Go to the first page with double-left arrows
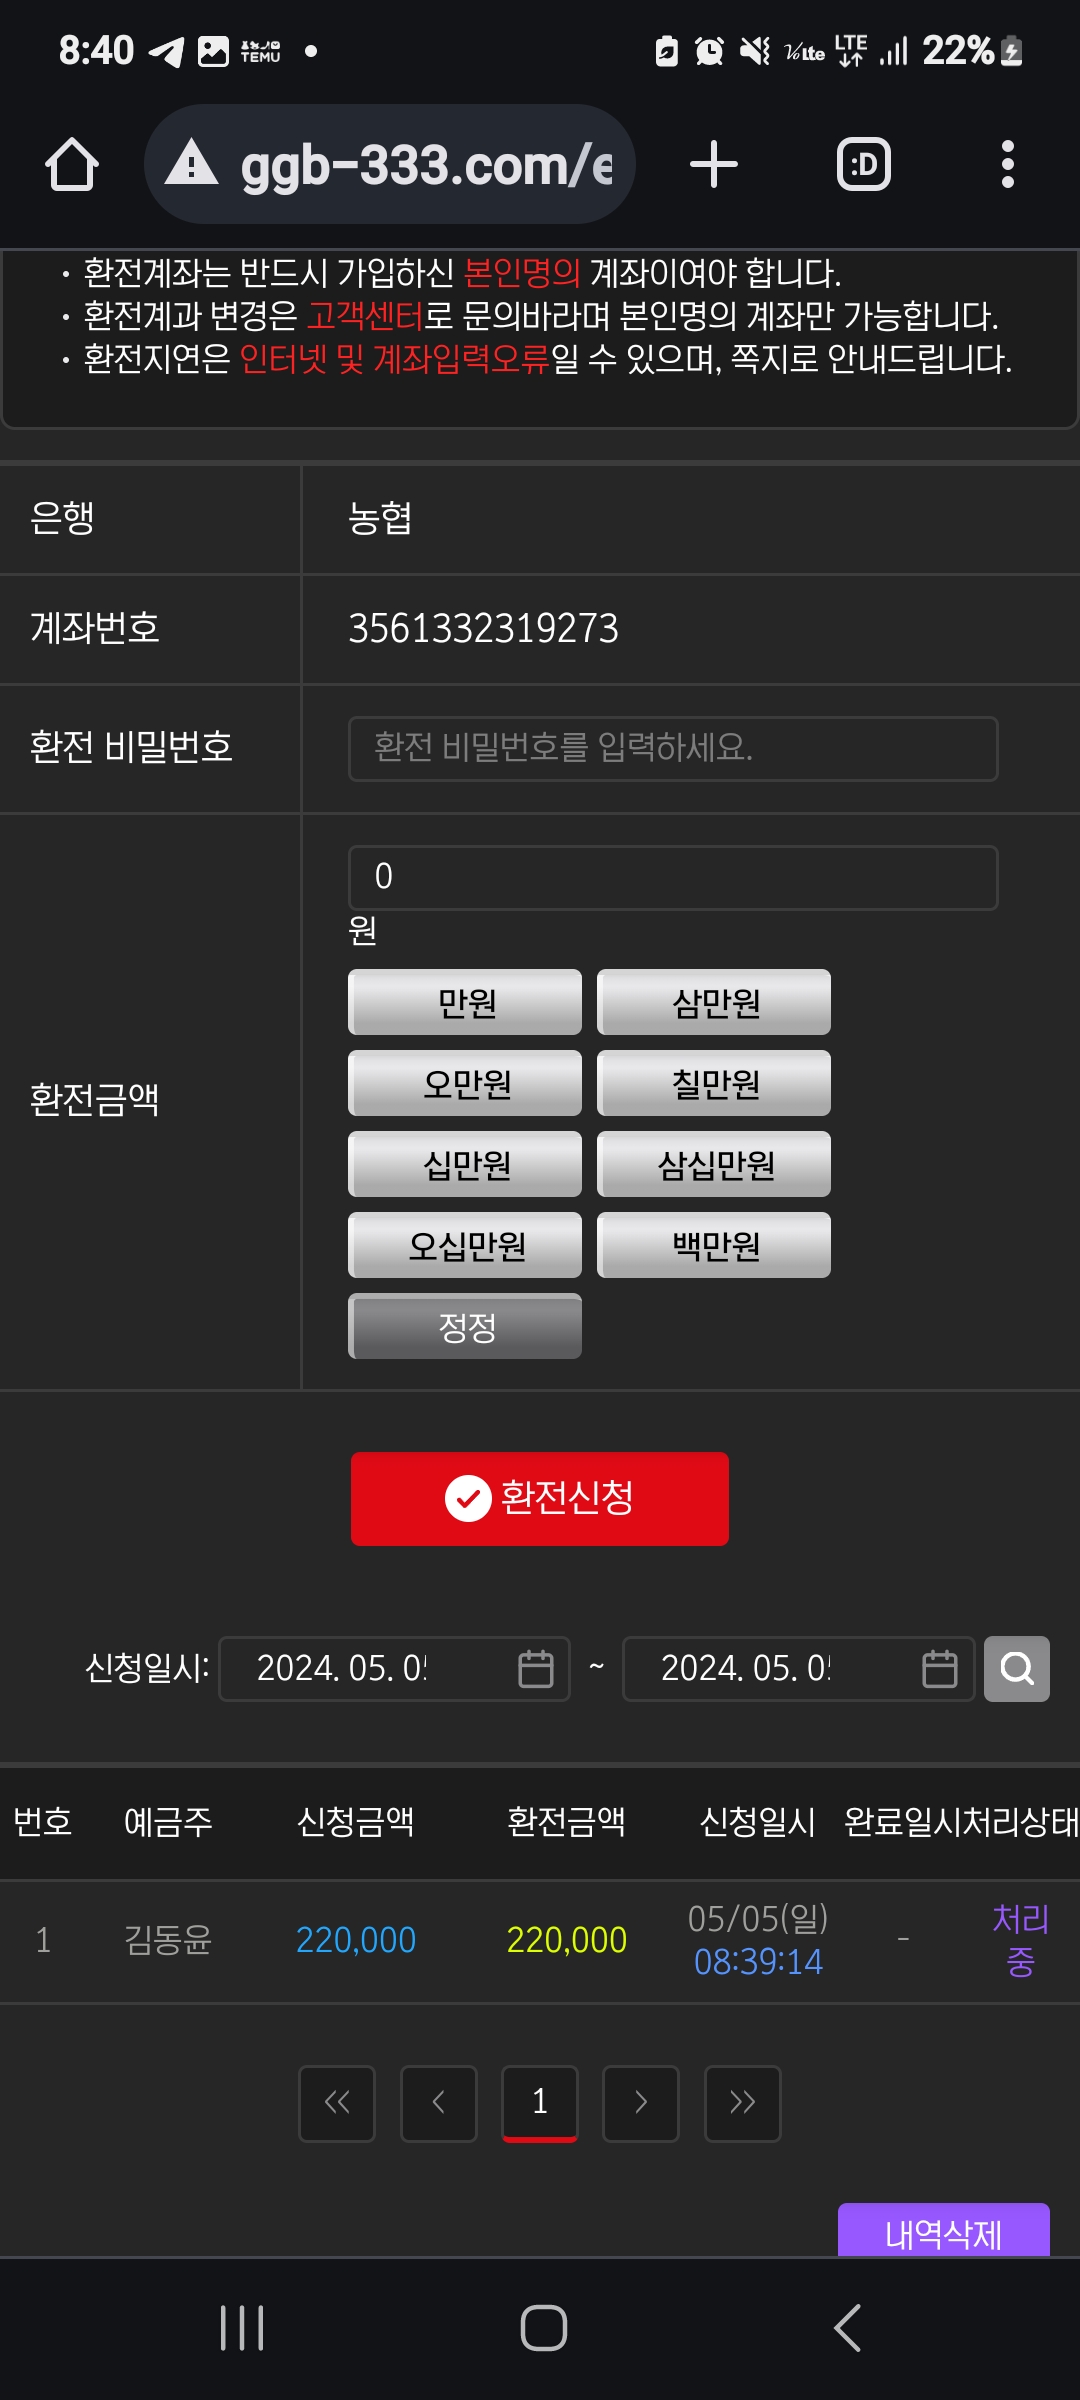This screenshot has height=2400, width=1080. 337,2102
